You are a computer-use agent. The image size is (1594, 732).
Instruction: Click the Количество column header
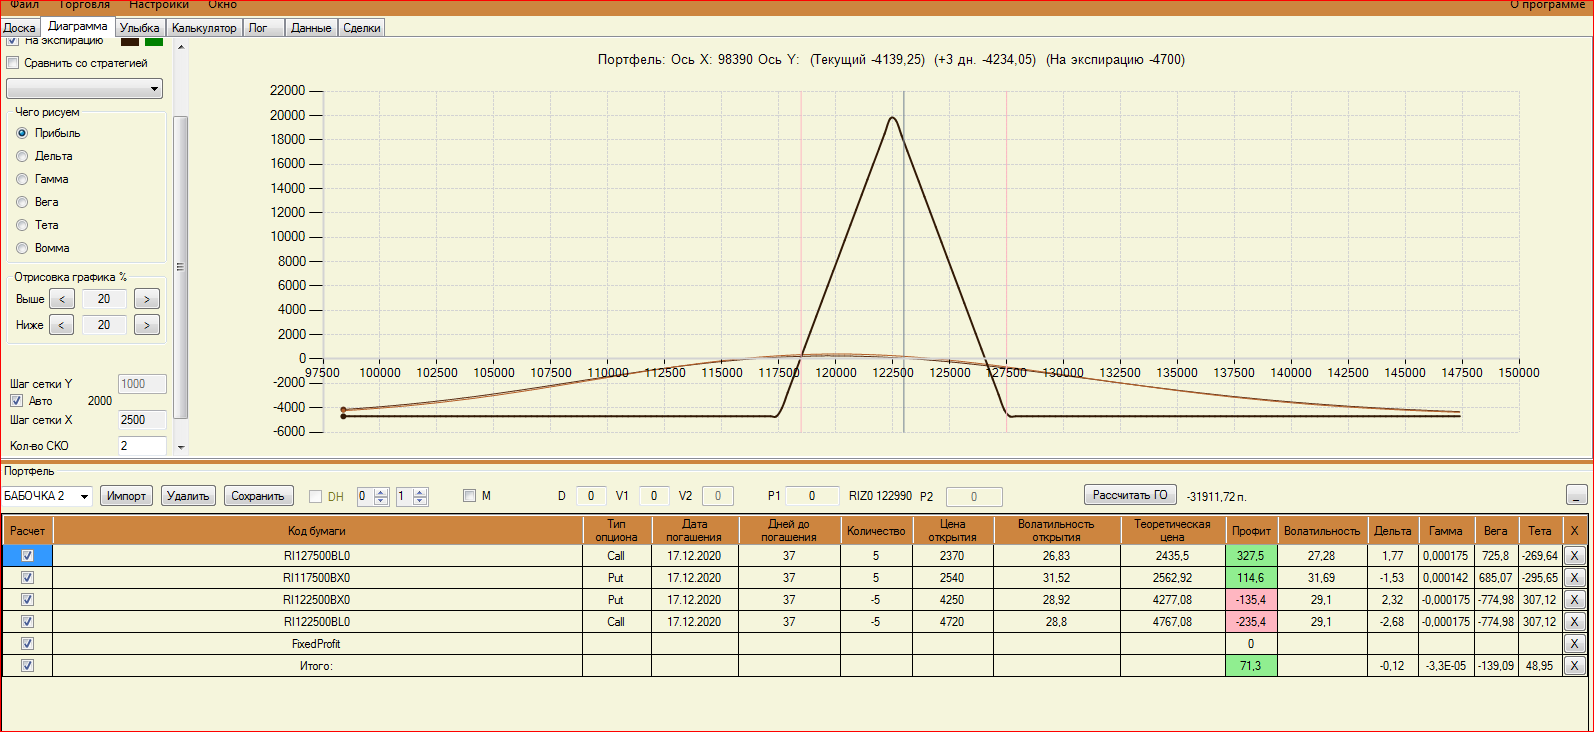click(x=876, y=531)
